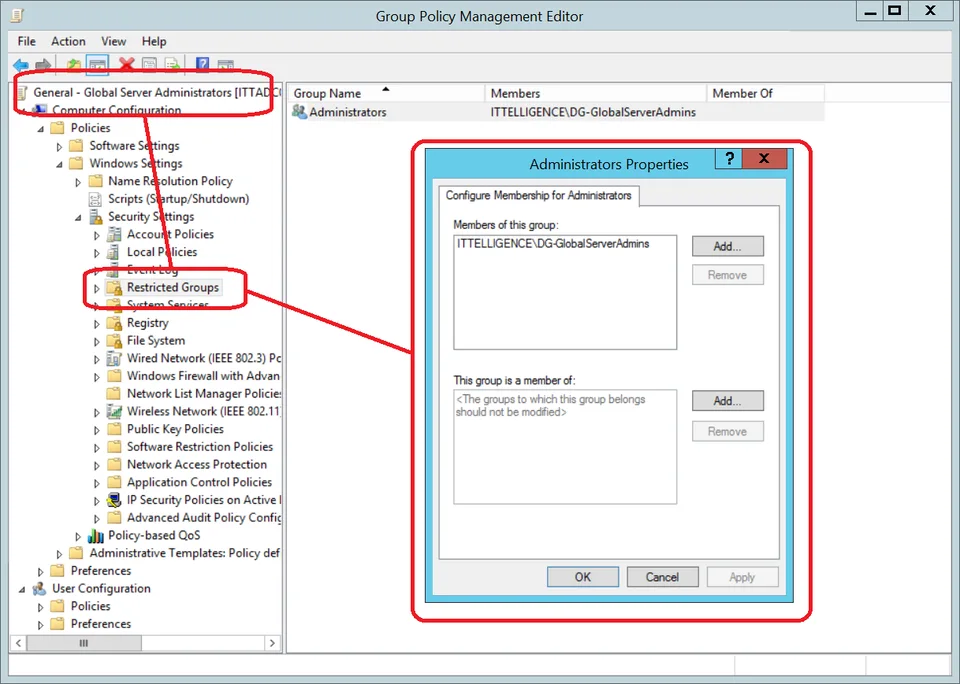The image size is (960, 684).
Task: Click the tree pane's horizontal scrollbar left arrow
Action: [18, 643]
